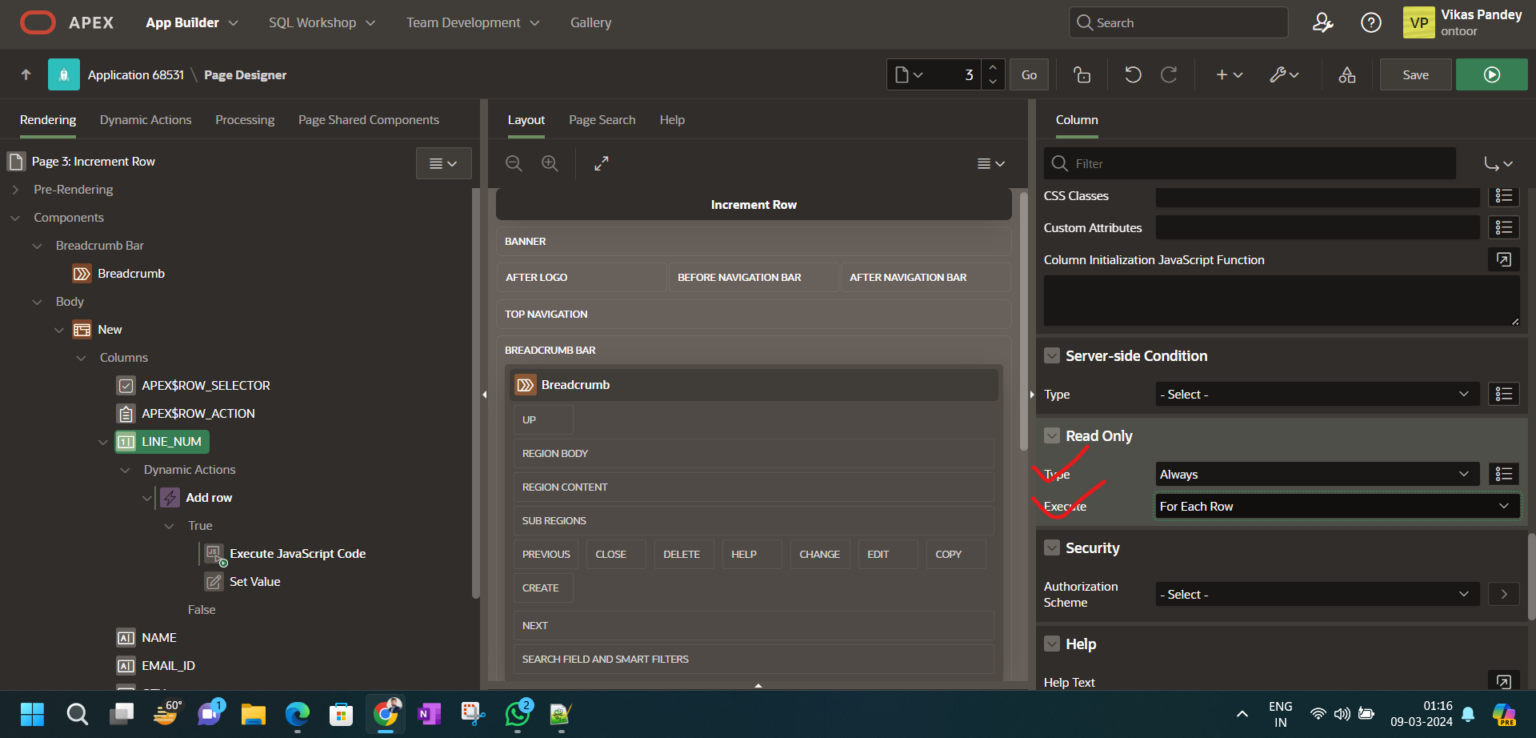This screenshot has height=738, width=1536.
Task: Open the Read Only Type dropdown
Action: (x=1316, y=474)
